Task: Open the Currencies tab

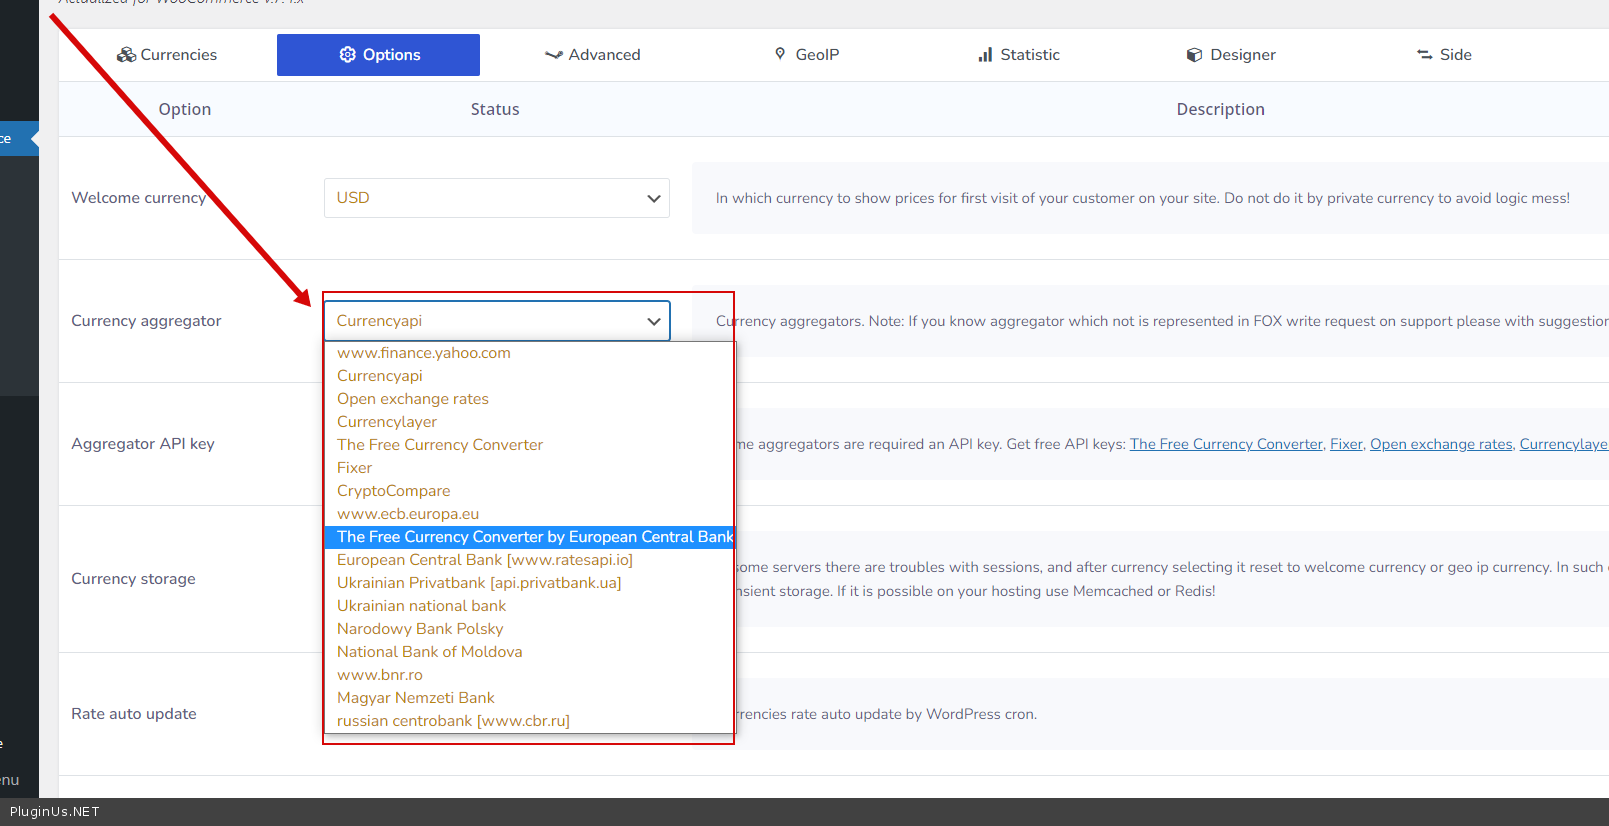Action: coord(167,55)
